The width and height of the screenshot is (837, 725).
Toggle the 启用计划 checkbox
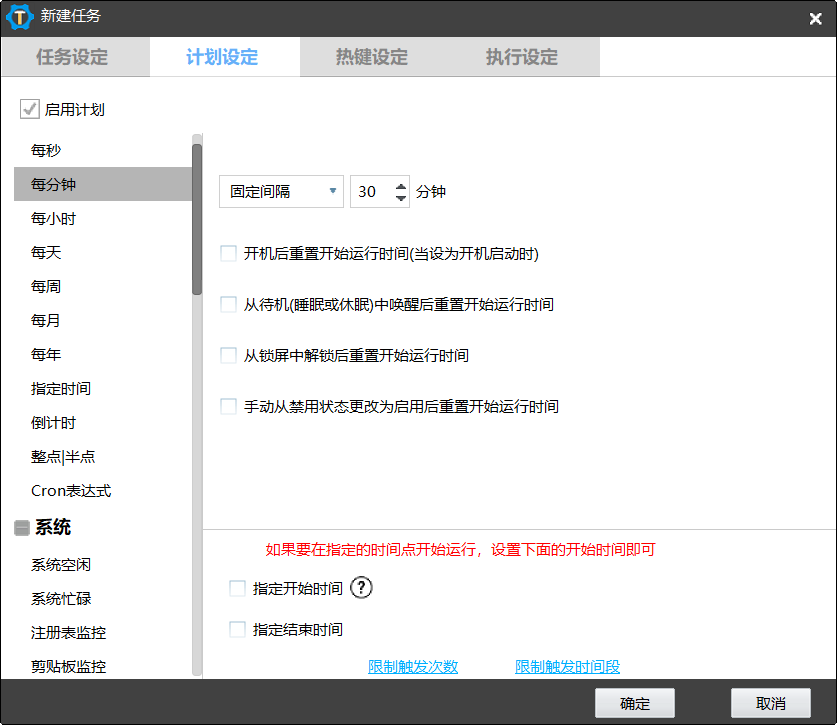pos(29,109)
